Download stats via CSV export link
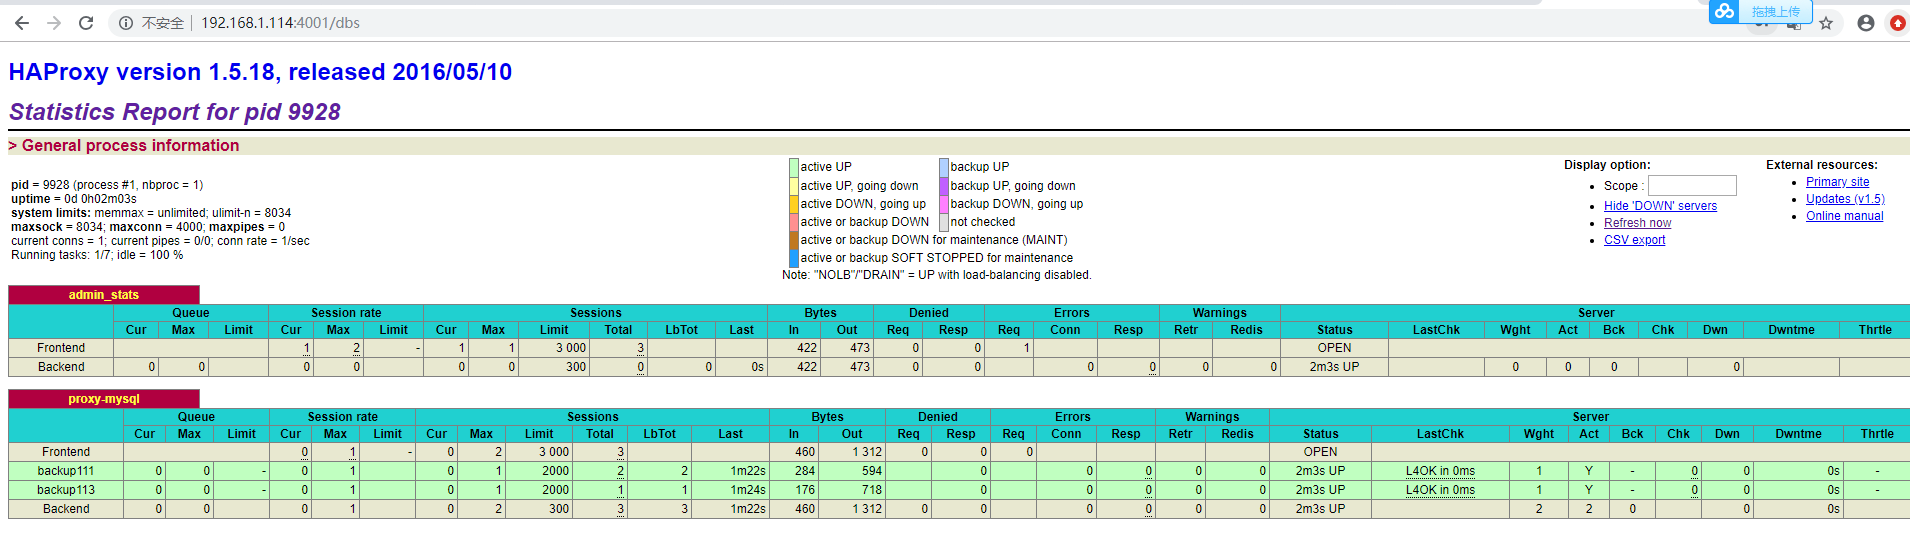 1634,240
